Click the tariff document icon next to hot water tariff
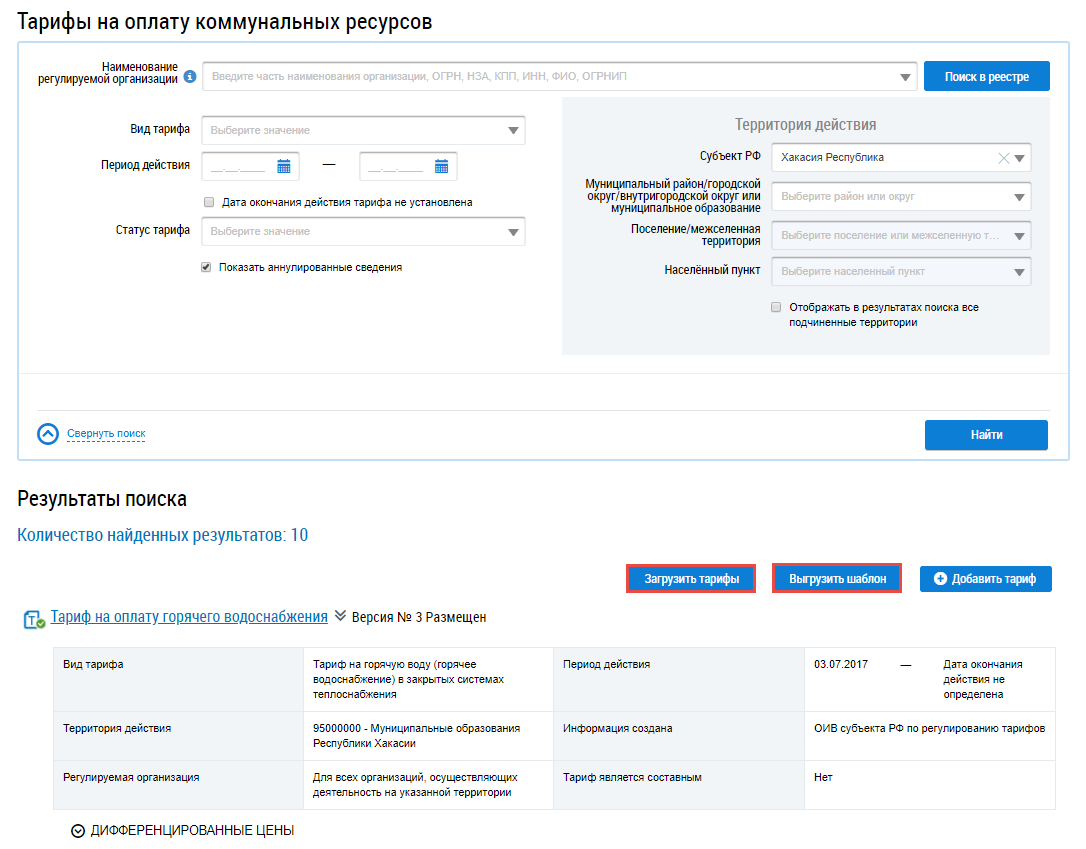This screenshot has width=1086, height=849. click(34, 619)
